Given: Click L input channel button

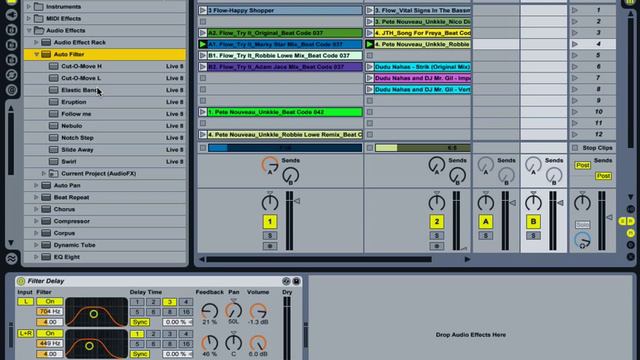Looking at the screenshot, I should 25,302.
